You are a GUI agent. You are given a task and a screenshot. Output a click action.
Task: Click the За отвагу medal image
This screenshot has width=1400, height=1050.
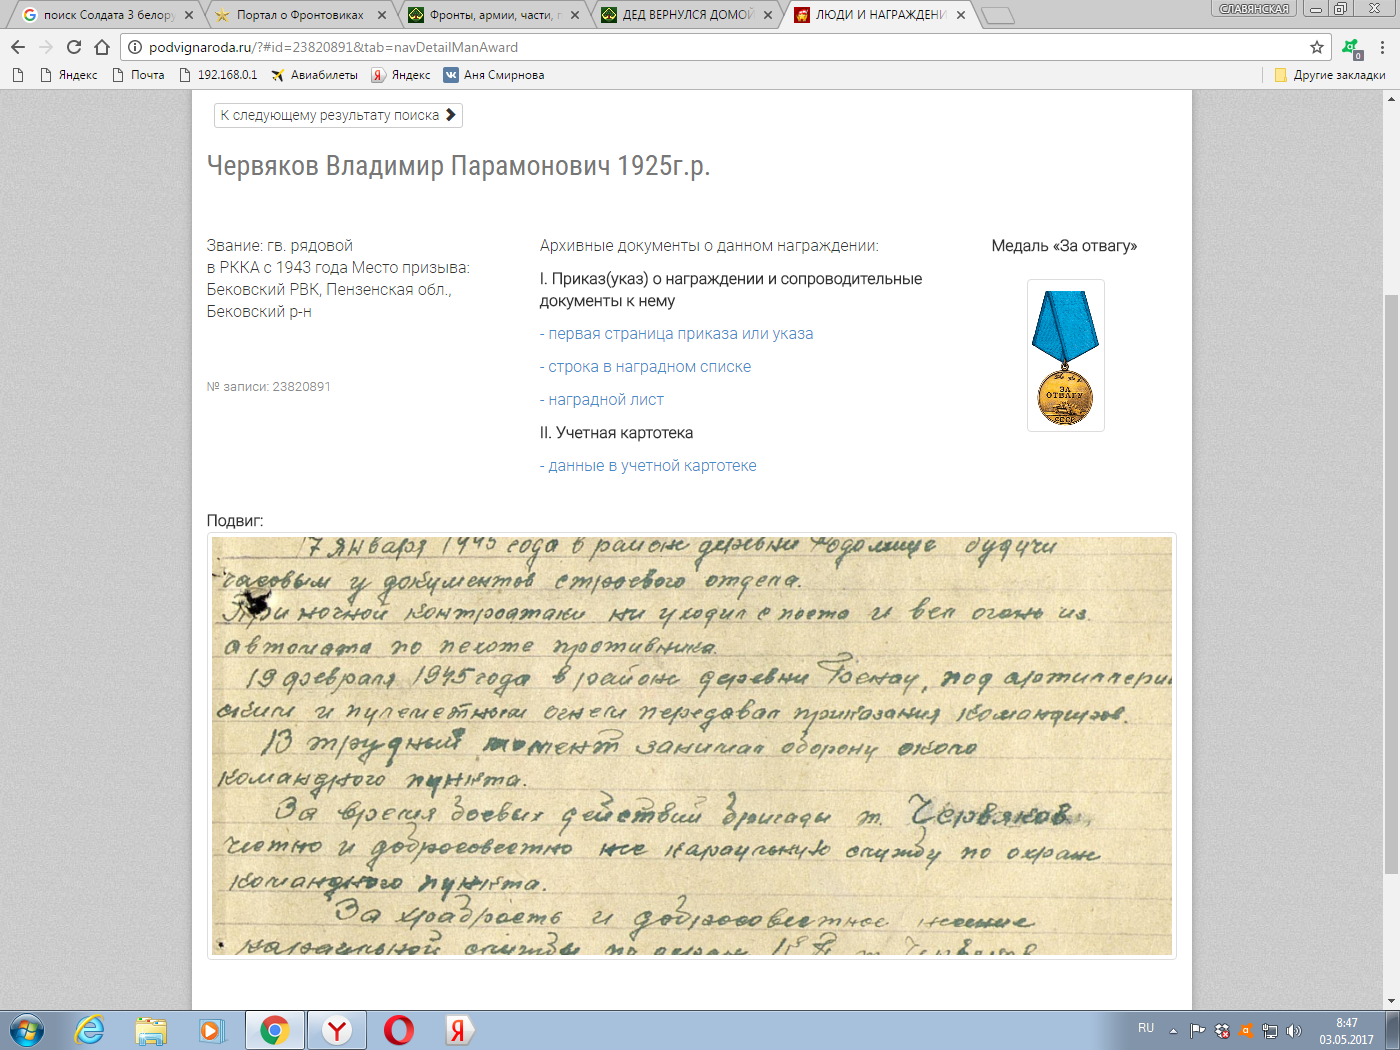point(1066,356)
